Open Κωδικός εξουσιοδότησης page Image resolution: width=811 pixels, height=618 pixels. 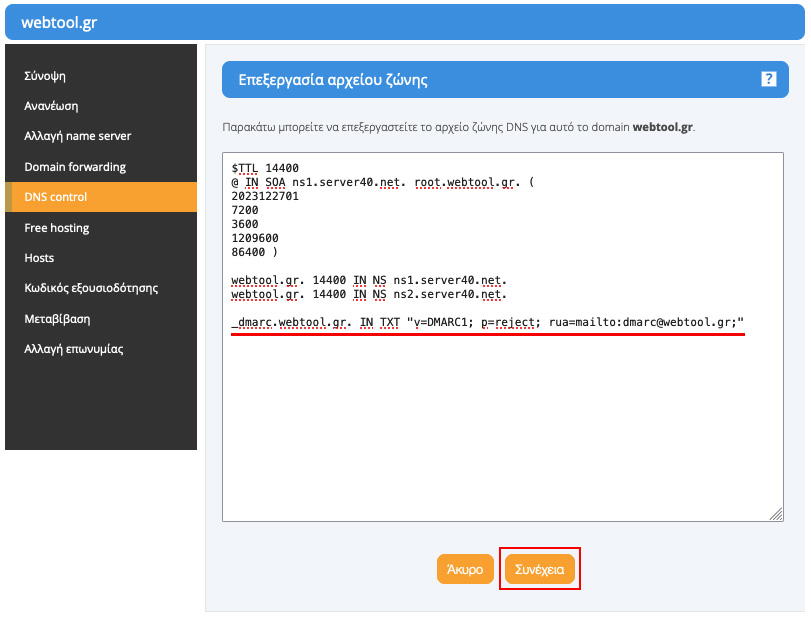pos(91,288)
